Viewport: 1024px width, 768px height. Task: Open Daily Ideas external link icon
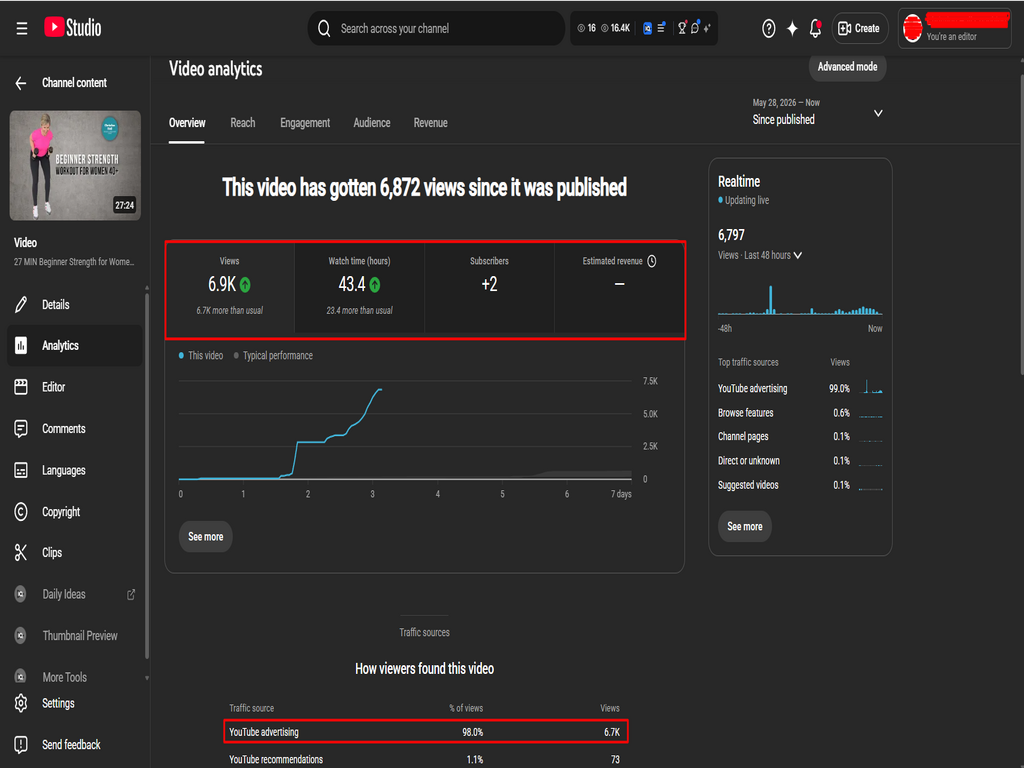click(x=131, y=594)
